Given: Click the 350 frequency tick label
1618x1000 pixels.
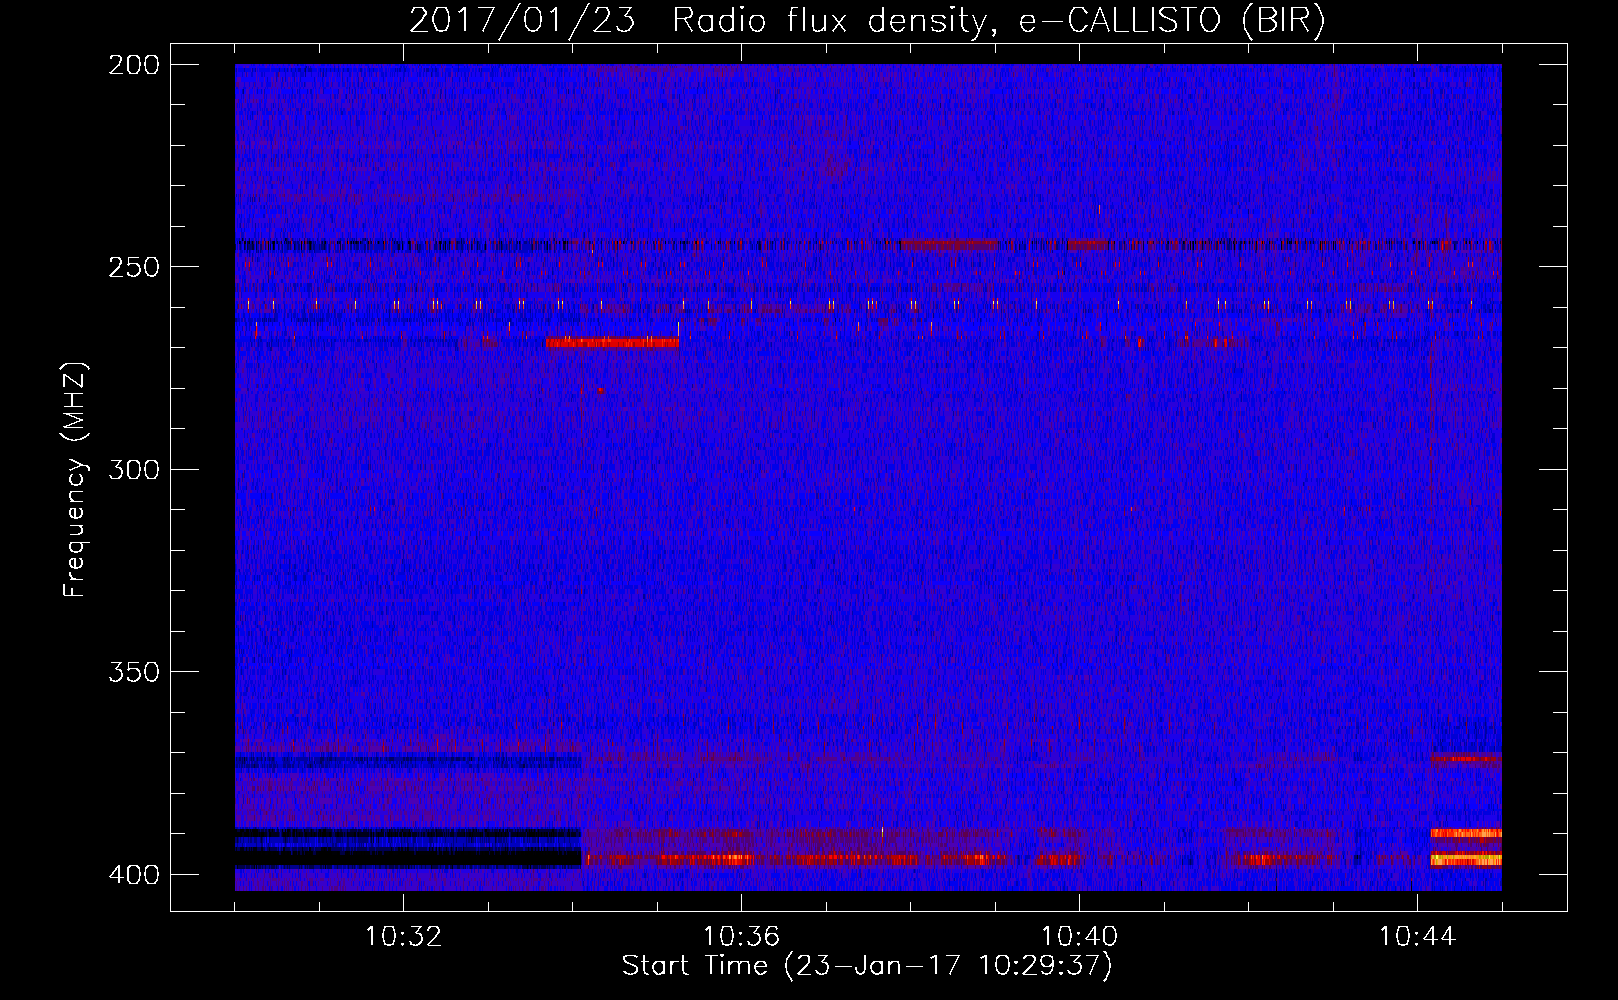Looking at the screenshot, I should [x=134, y=671].
